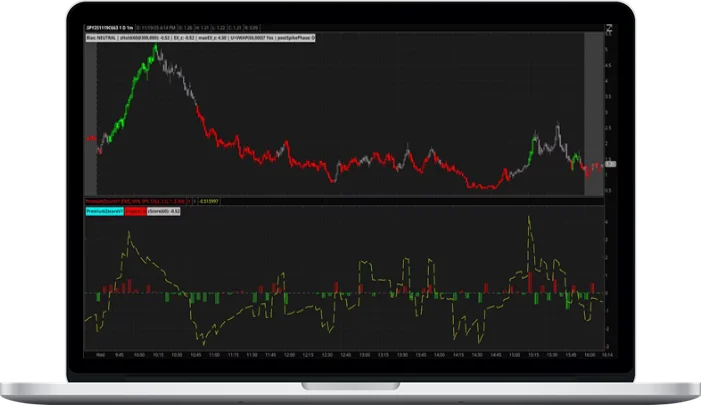Click the Bias NEUTRAL label
701x405 pixels.
pyautogui.click(x=102, y=37)
